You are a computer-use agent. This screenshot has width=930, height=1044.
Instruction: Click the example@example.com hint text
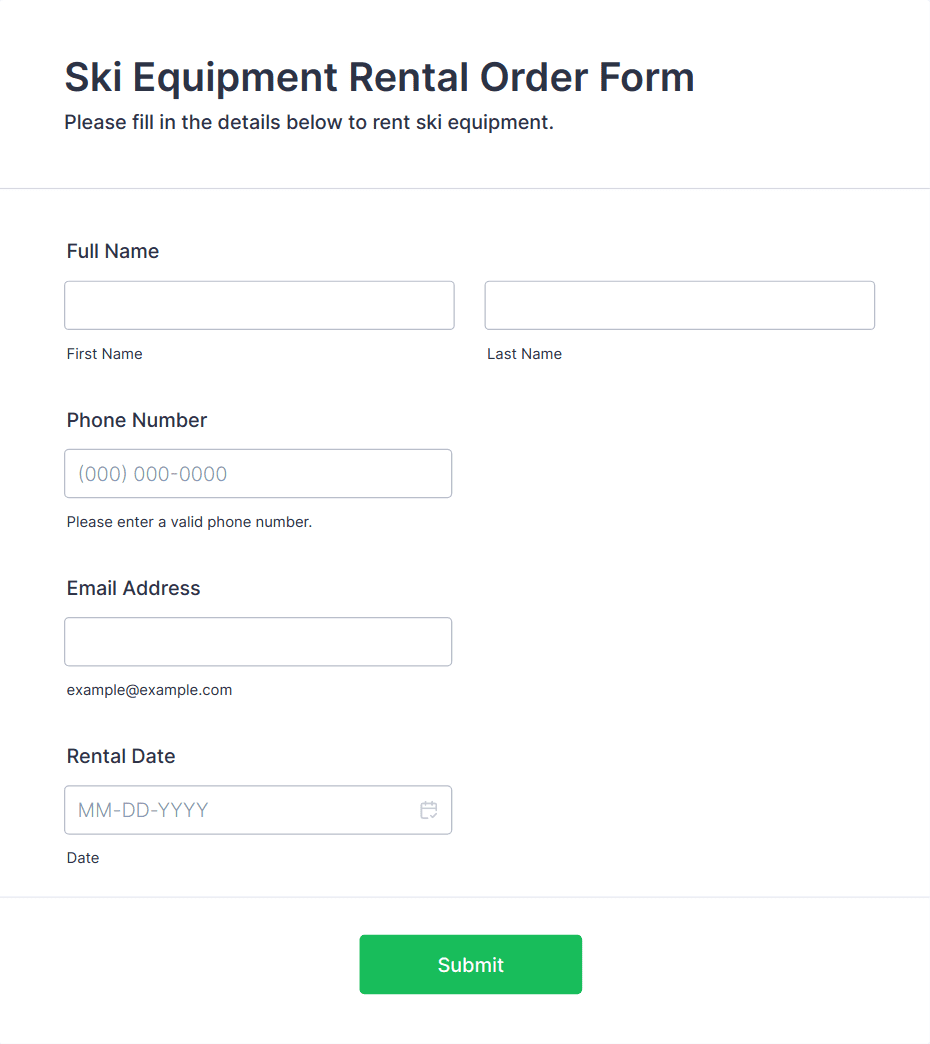[149, 690]
